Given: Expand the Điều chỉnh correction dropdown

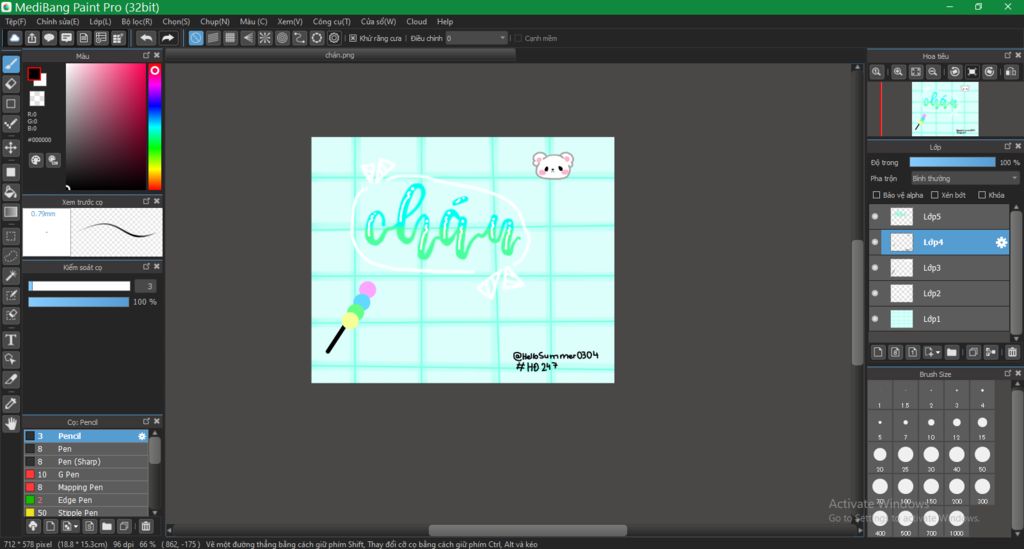Looking at the screenshot, I should point(477,38).
